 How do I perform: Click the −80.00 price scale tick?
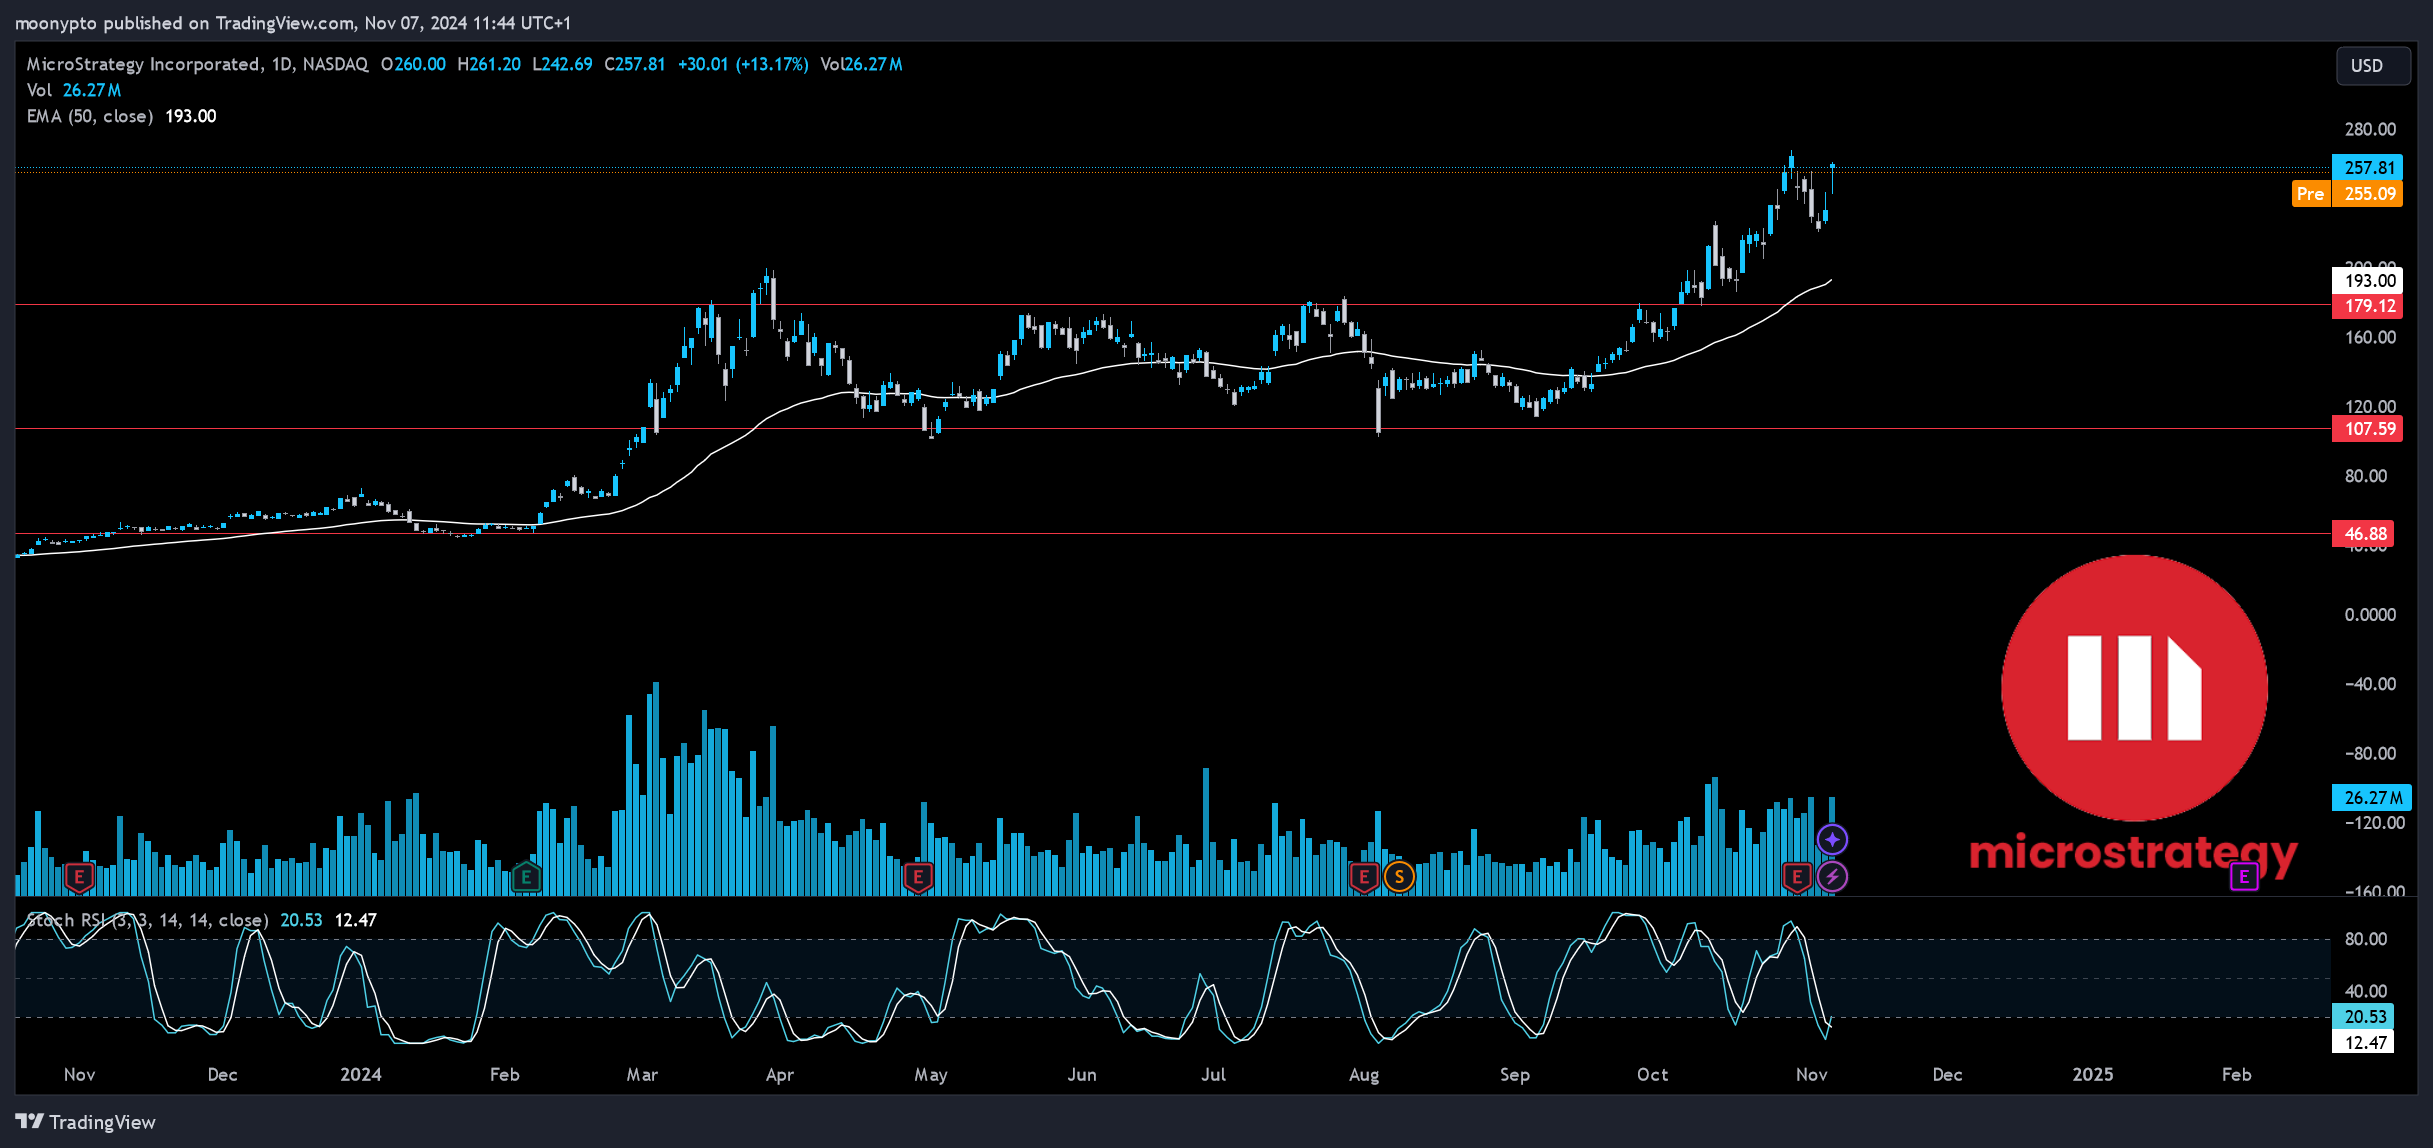point(2370,754)
